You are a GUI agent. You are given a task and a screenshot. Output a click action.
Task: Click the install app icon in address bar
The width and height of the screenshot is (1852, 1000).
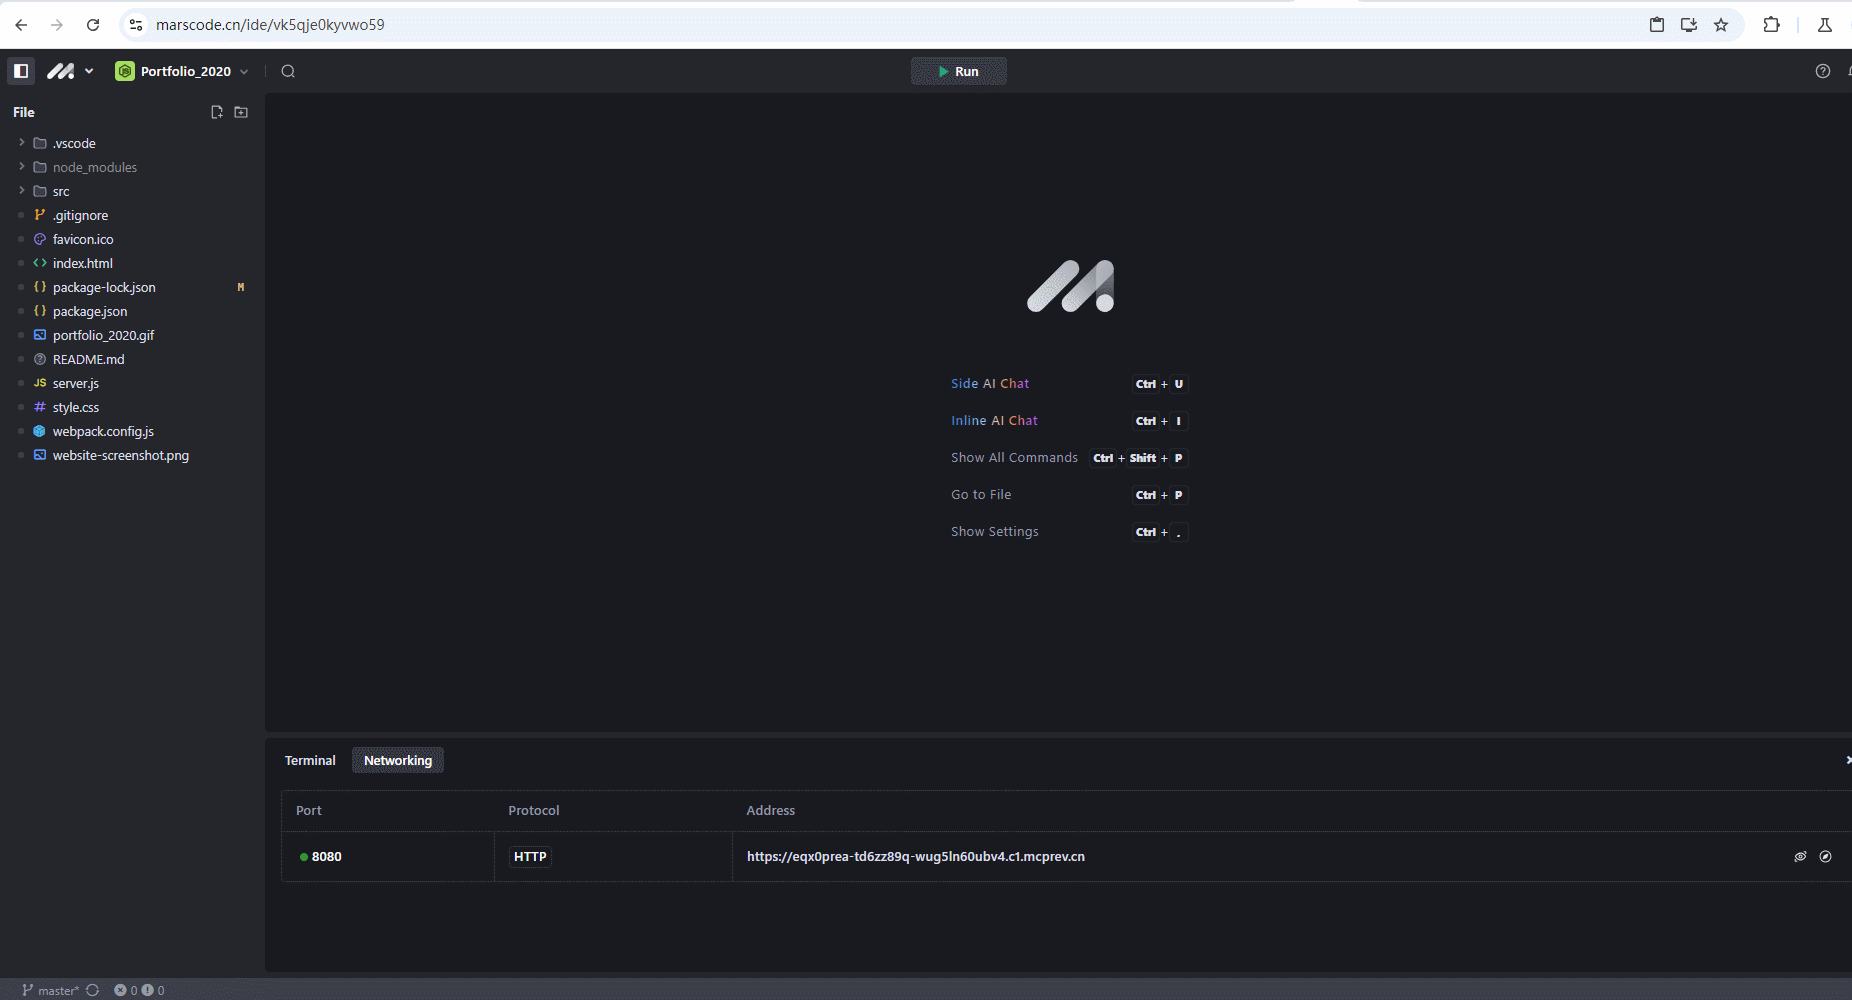[x=1689, y=25]
